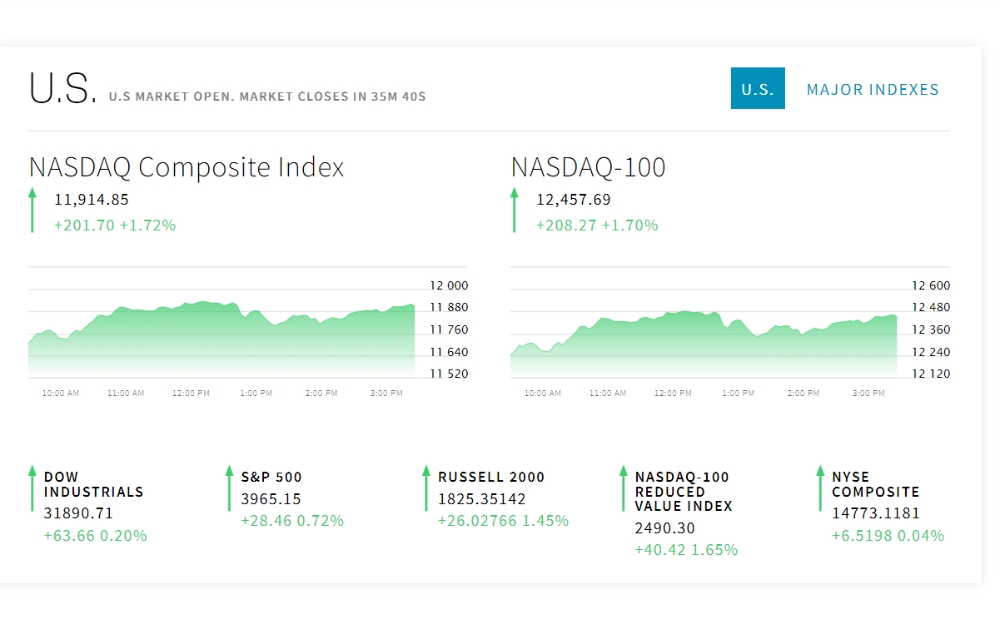Open the NYSE Composite index link
Viewport: 1000px width, 629px height.
click(876, 484)
